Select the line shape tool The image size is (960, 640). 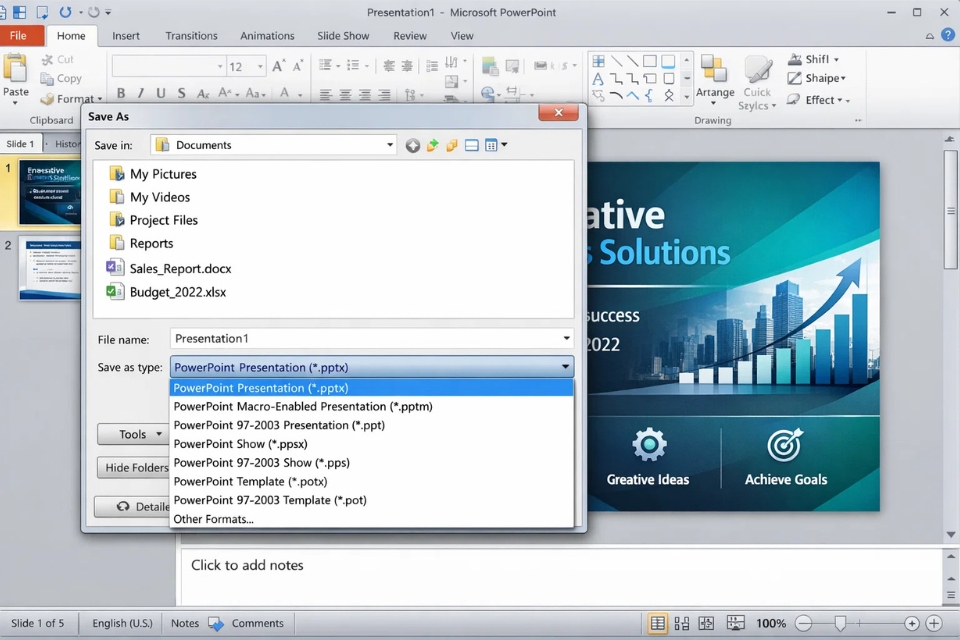tap(618, 62)
